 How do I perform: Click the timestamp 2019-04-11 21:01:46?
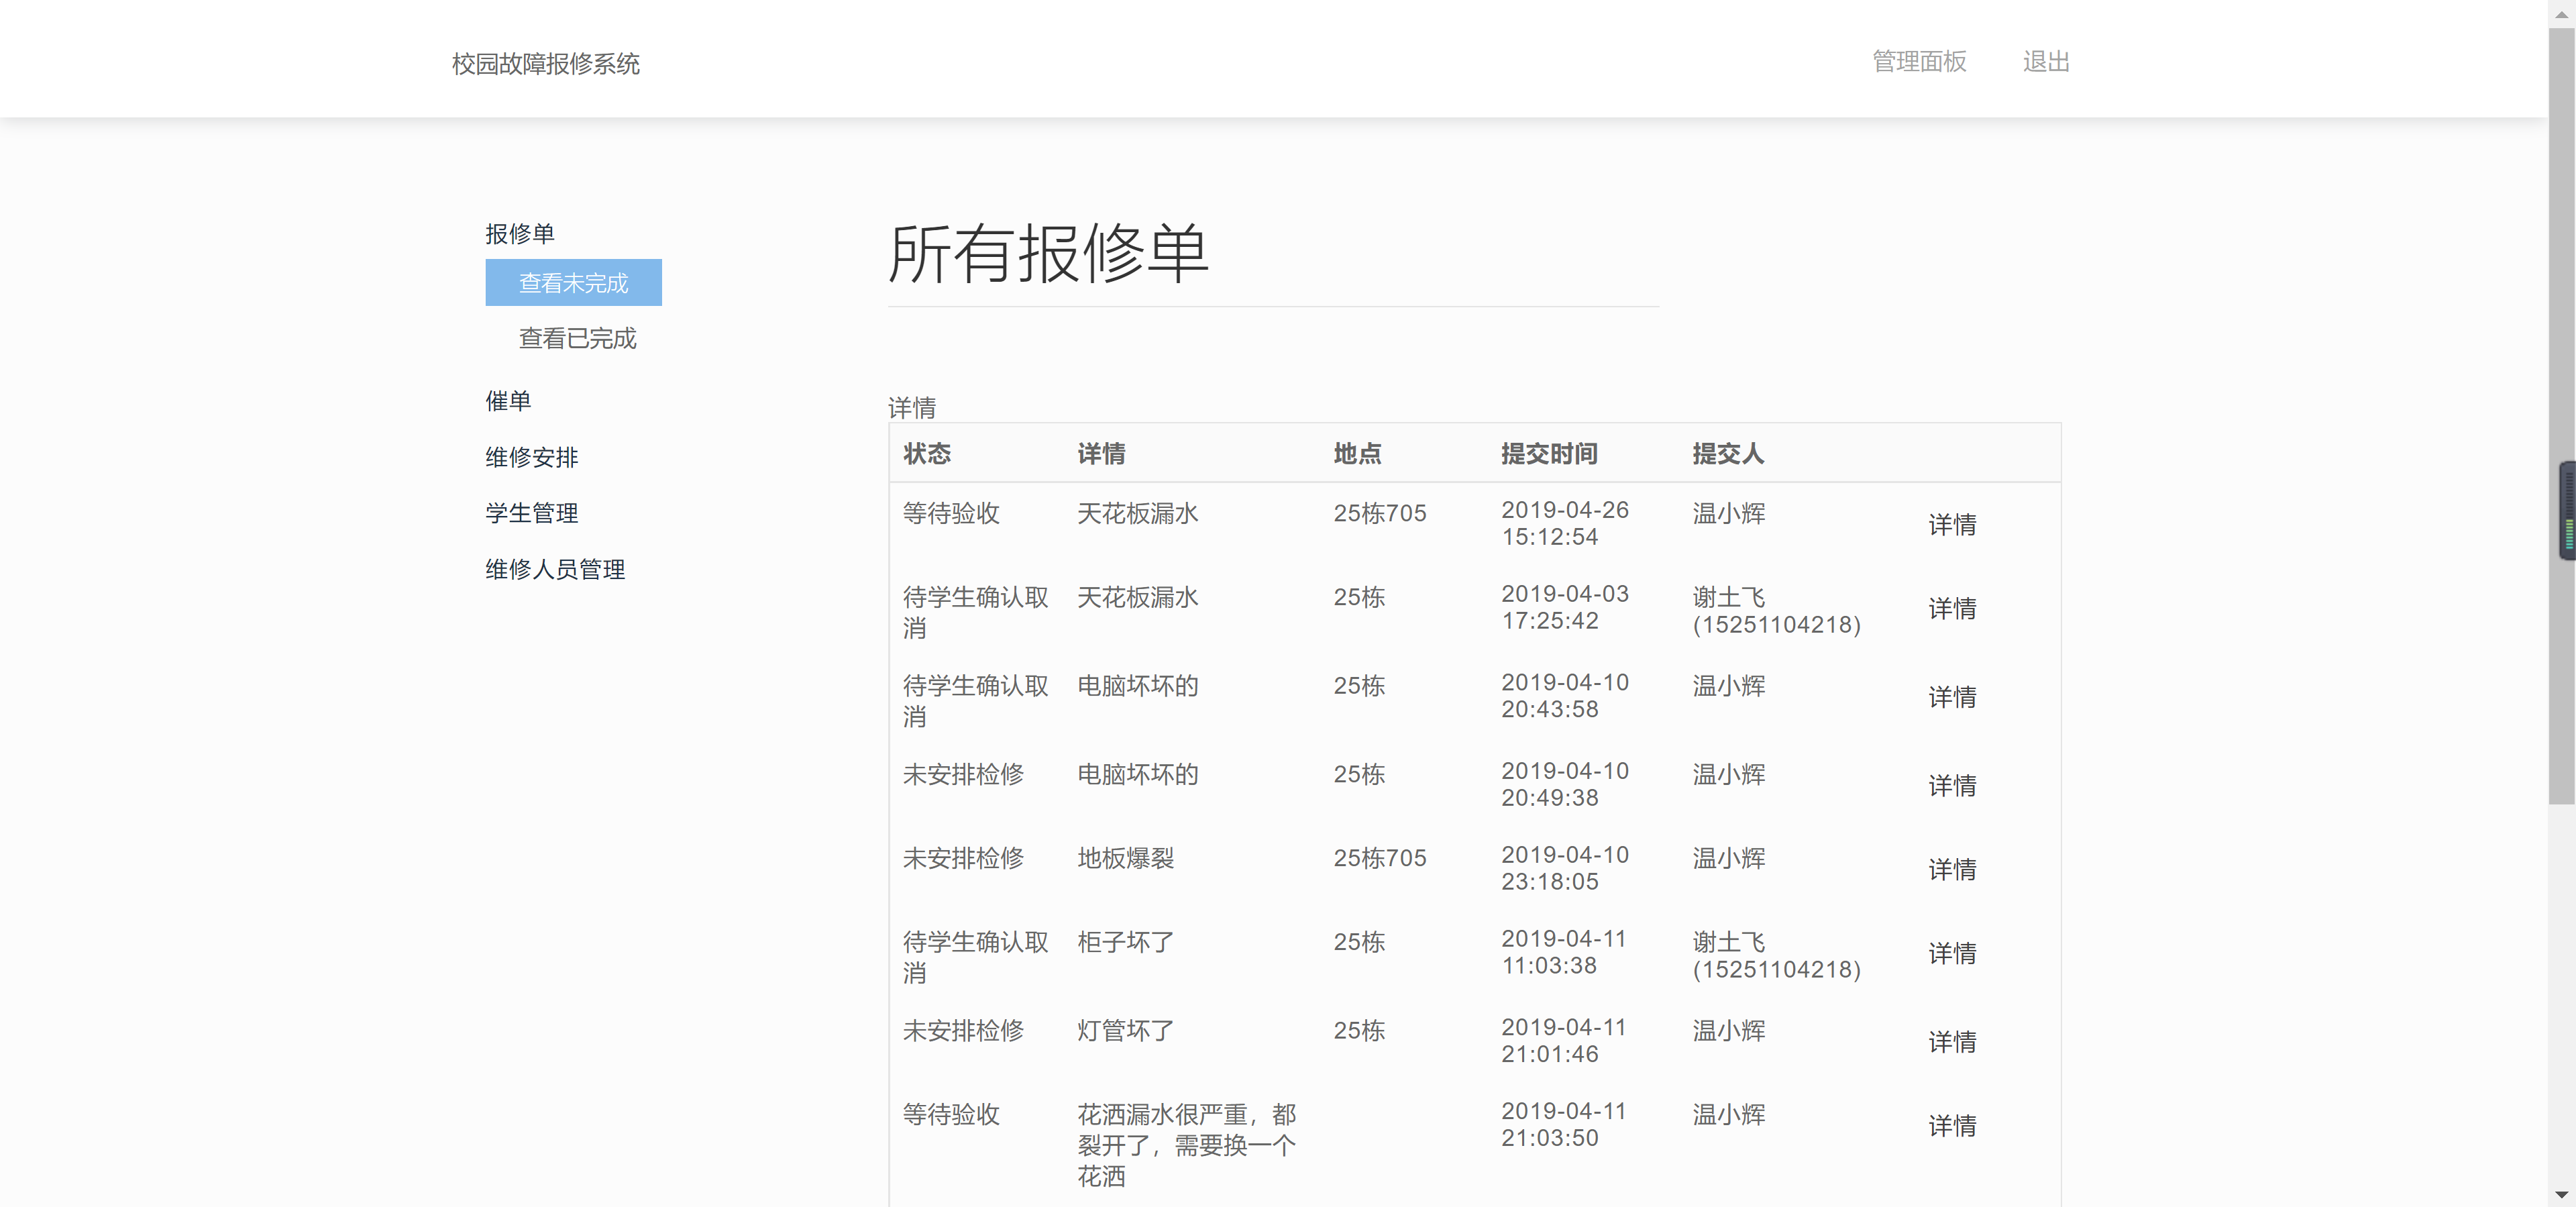(x=1565, y=1040)
